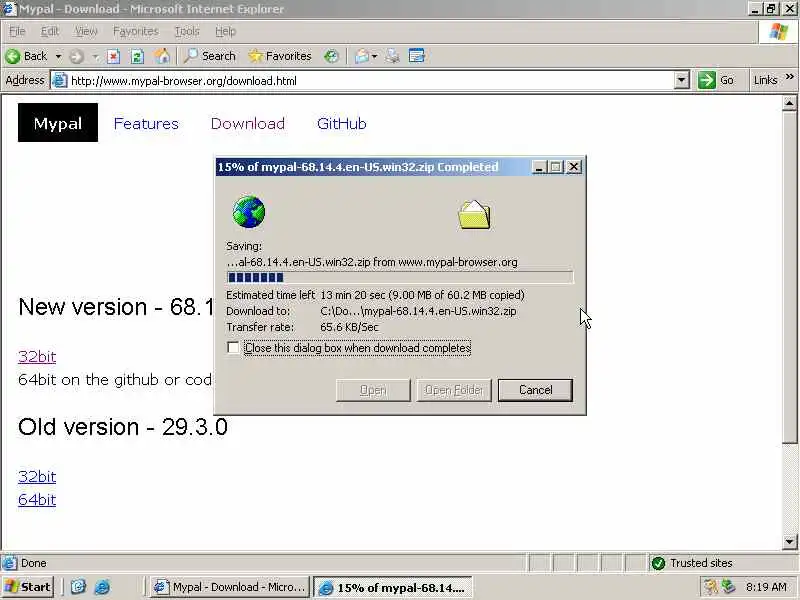
Task: Open the Features page link
Action: [146, 123]
